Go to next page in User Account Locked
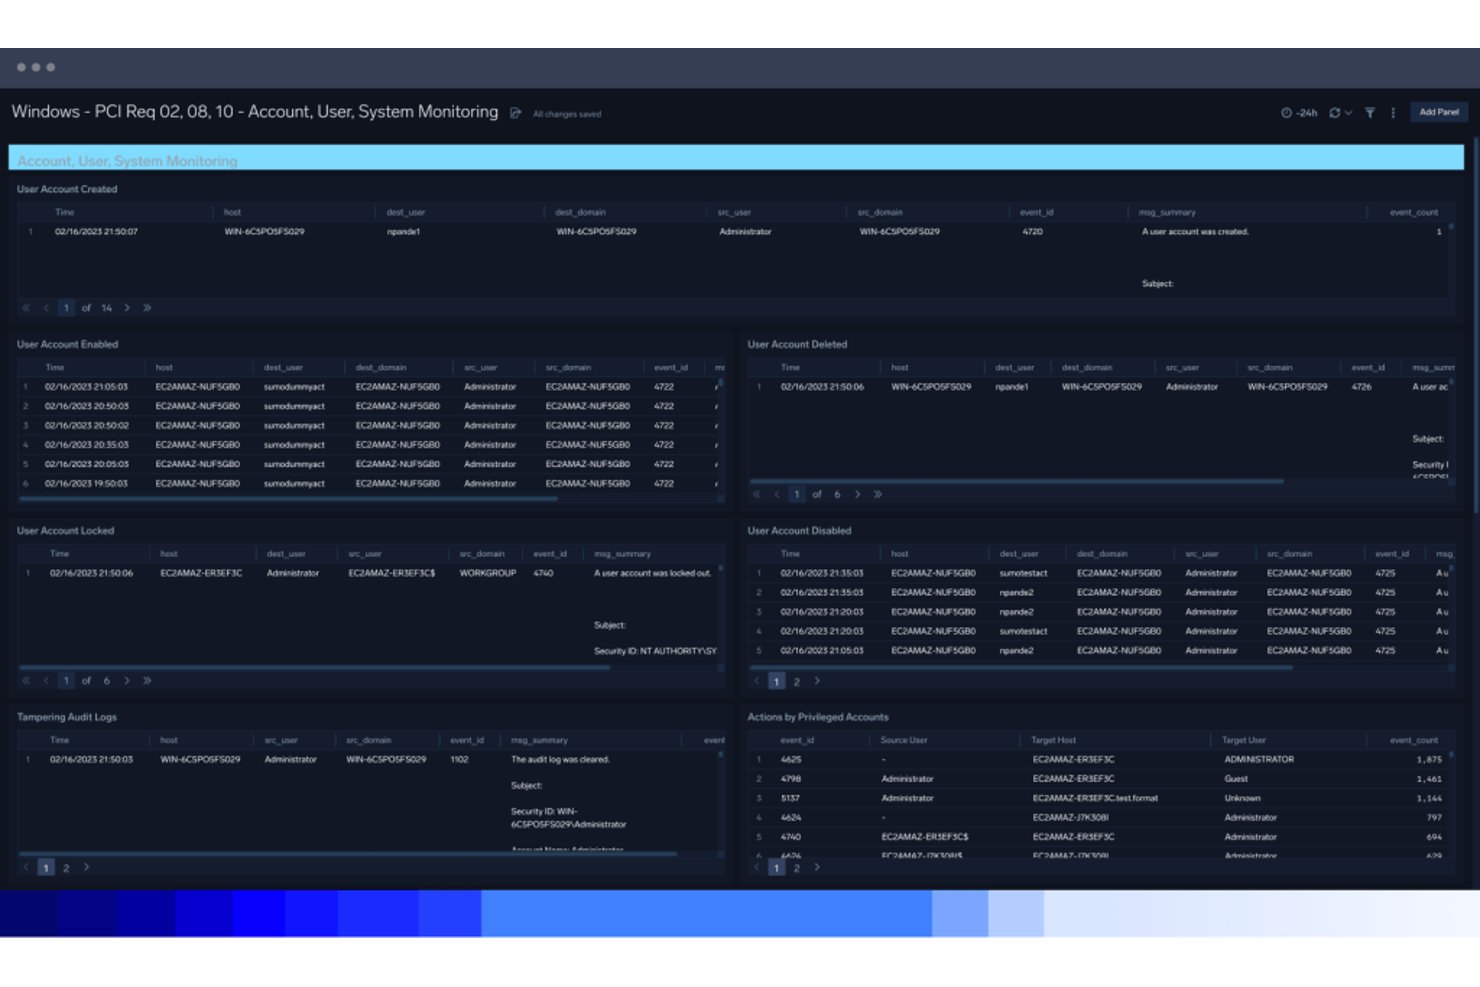 click(127, 680)
